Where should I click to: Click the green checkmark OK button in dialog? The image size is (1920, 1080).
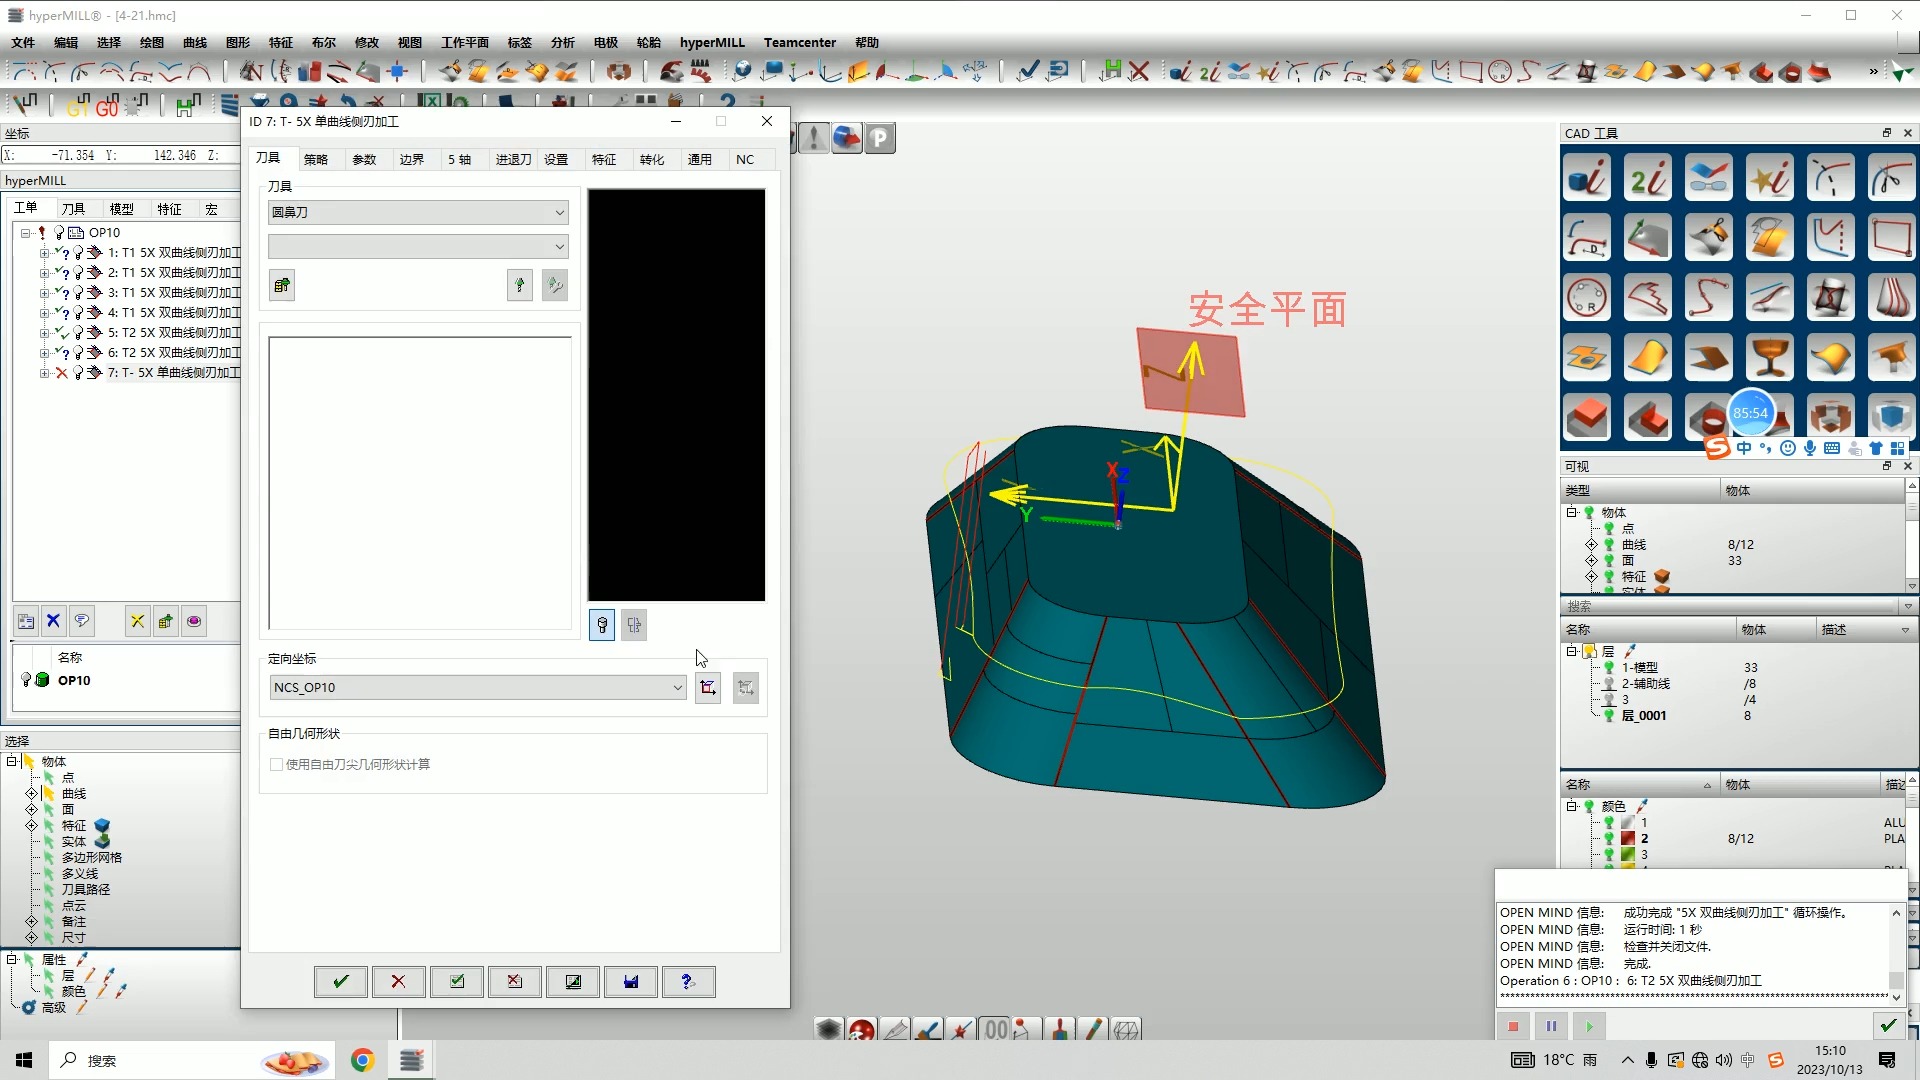(340, 981)
